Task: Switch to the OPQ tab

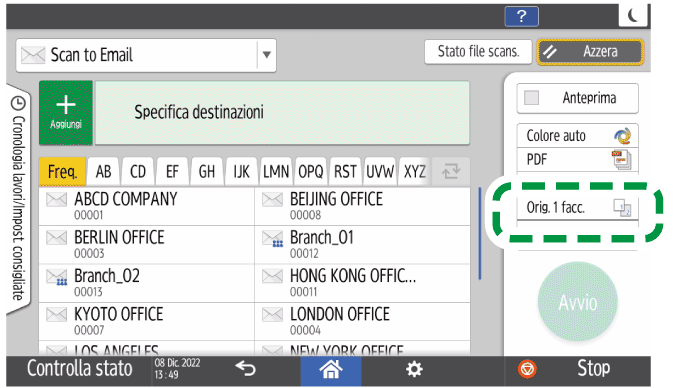Action: [310, 172]
